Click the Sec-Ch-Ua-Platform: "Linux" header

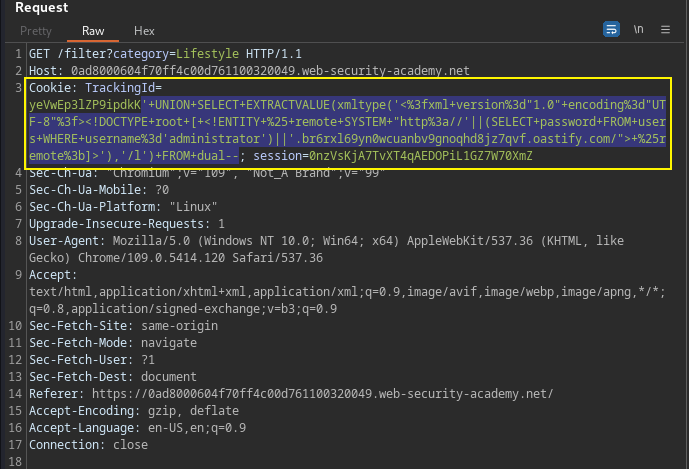coord(123,207)
